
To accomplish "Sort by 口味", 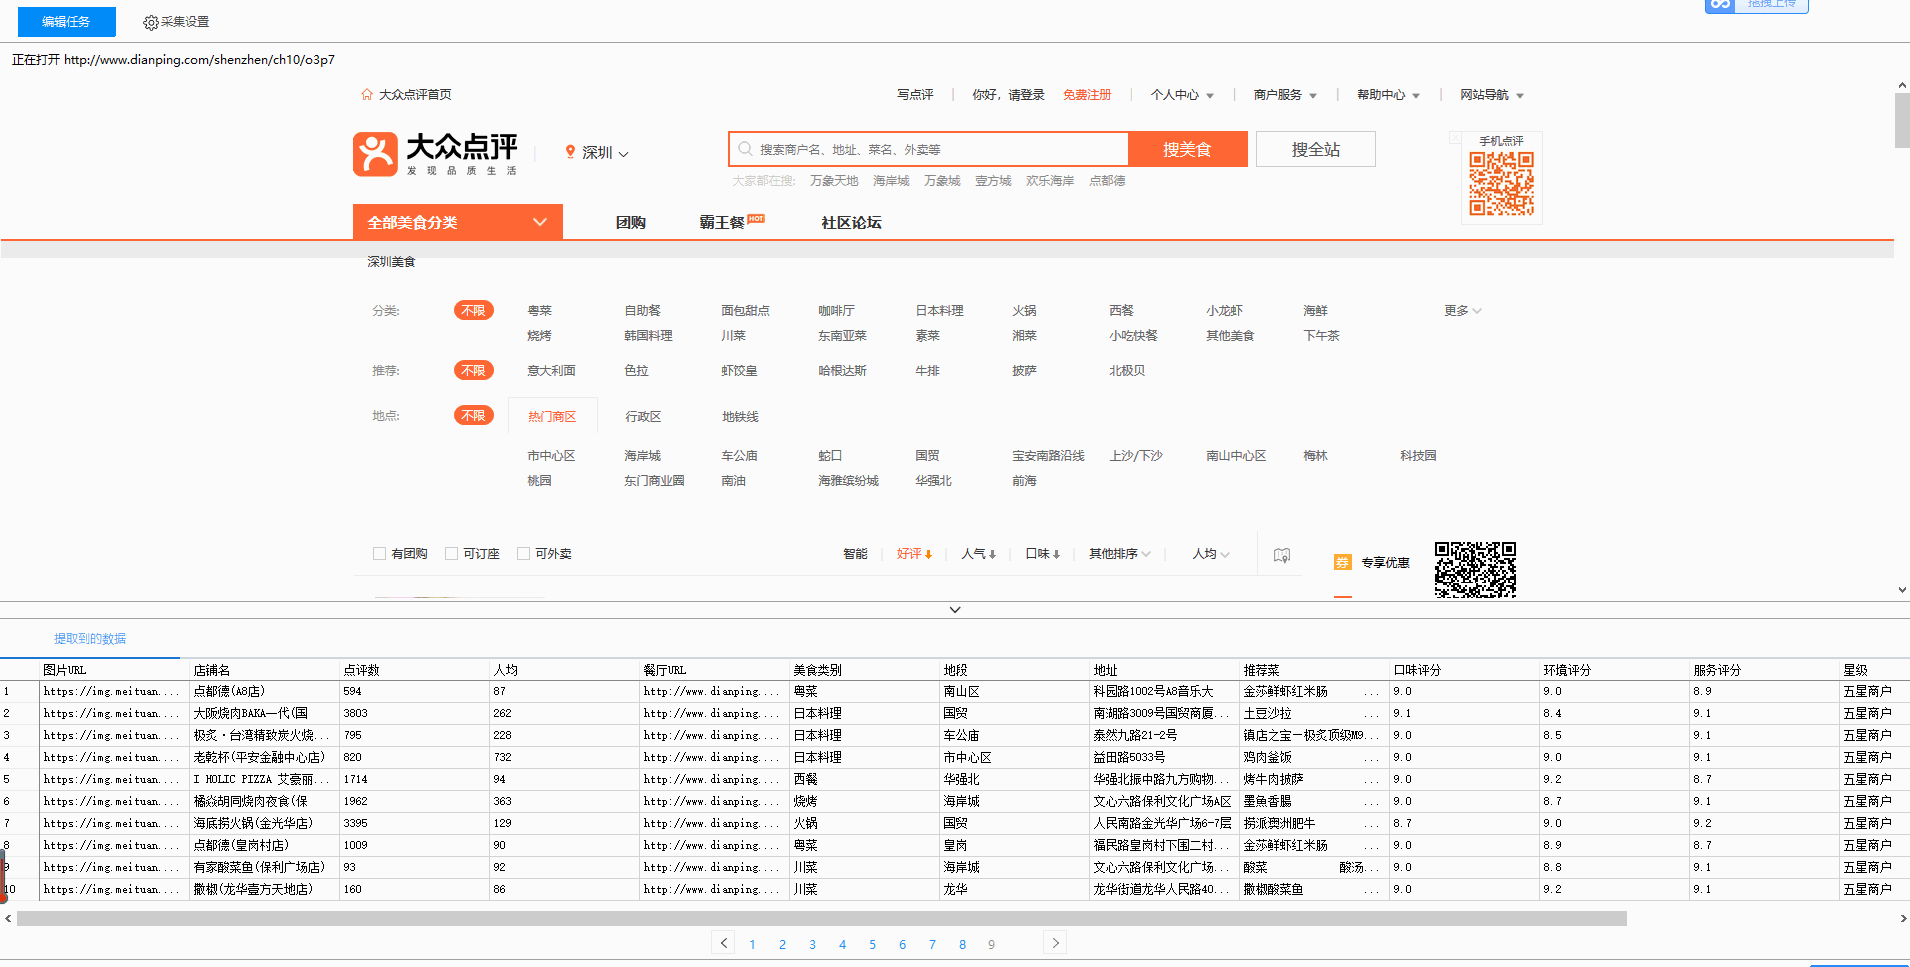I will coord(1043,554).
